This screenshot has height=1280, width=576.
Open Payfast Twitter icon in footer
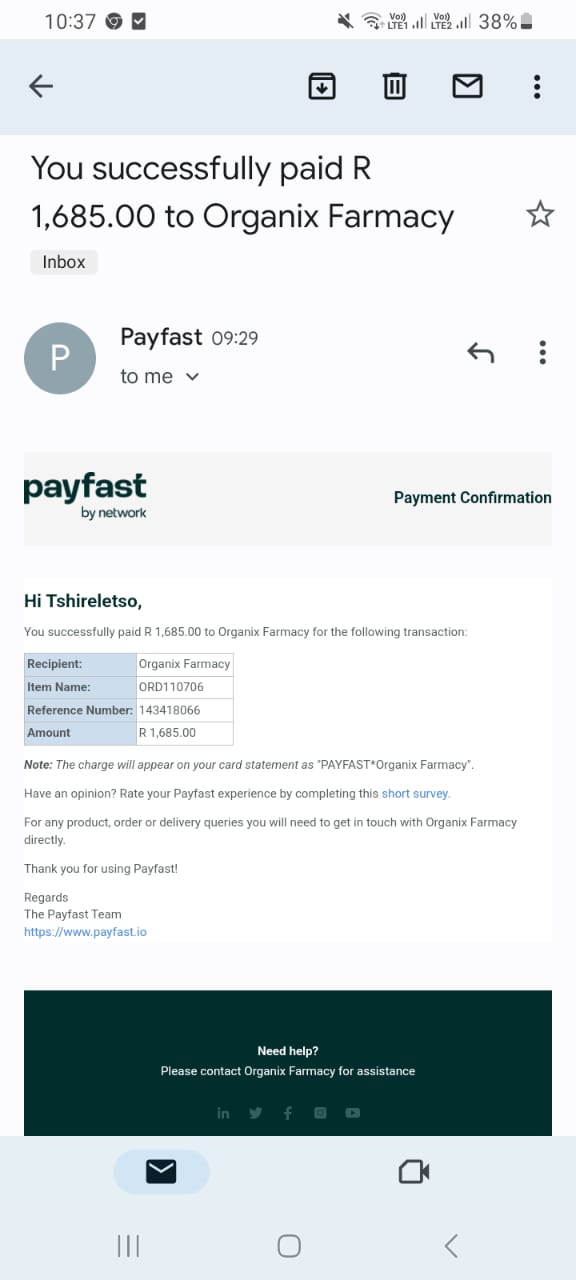click(x=256, y=1113)
